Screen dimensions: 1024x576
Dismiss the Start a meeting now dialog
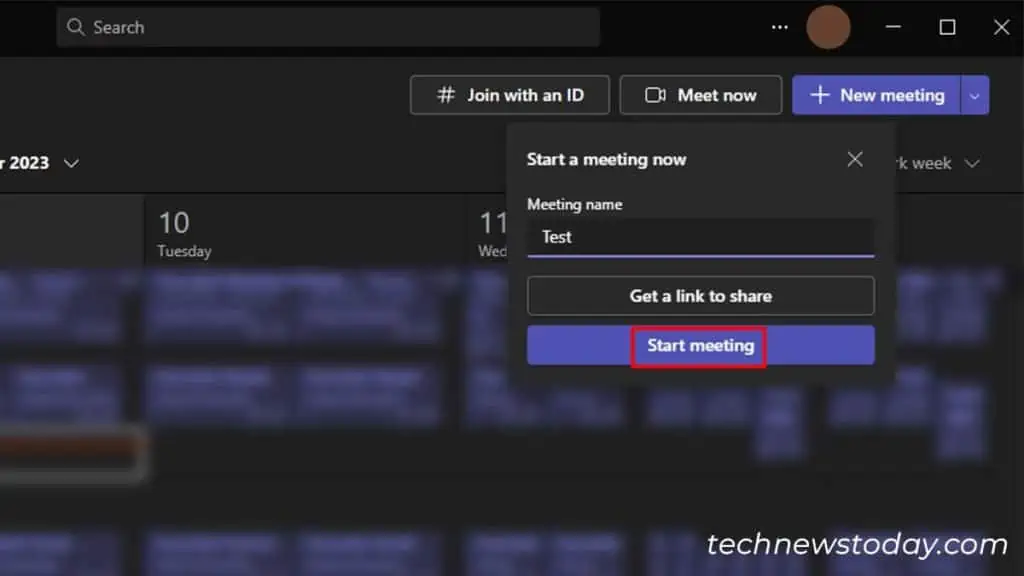click(855, 158)
